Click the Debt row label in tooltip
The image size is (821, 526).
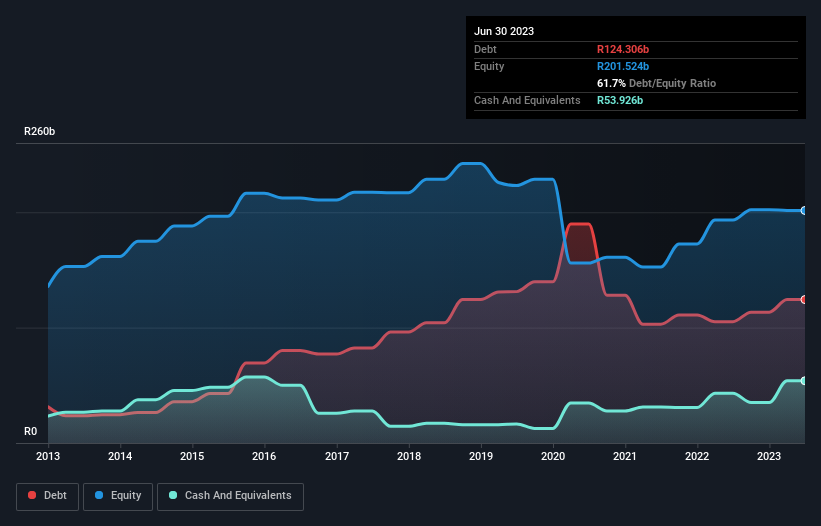pos(485,49)
